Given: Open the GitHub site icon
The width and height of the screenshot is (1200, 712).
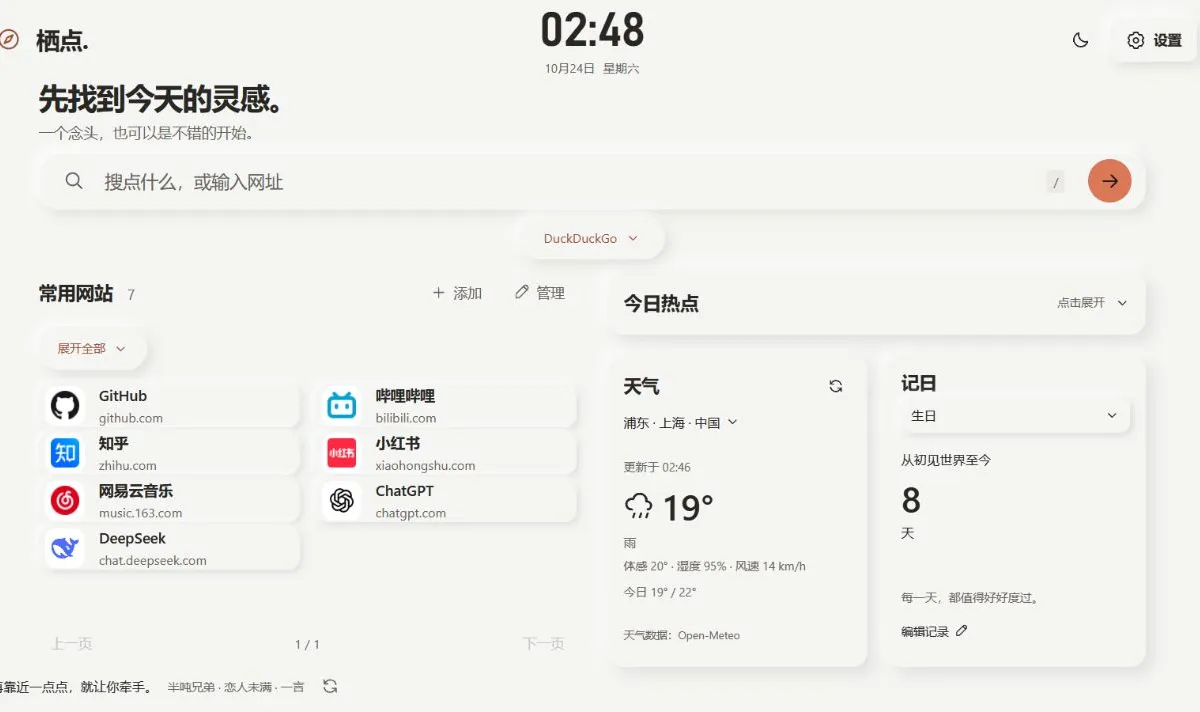Looking at the screenshot, I should click(x=65, y=406).
